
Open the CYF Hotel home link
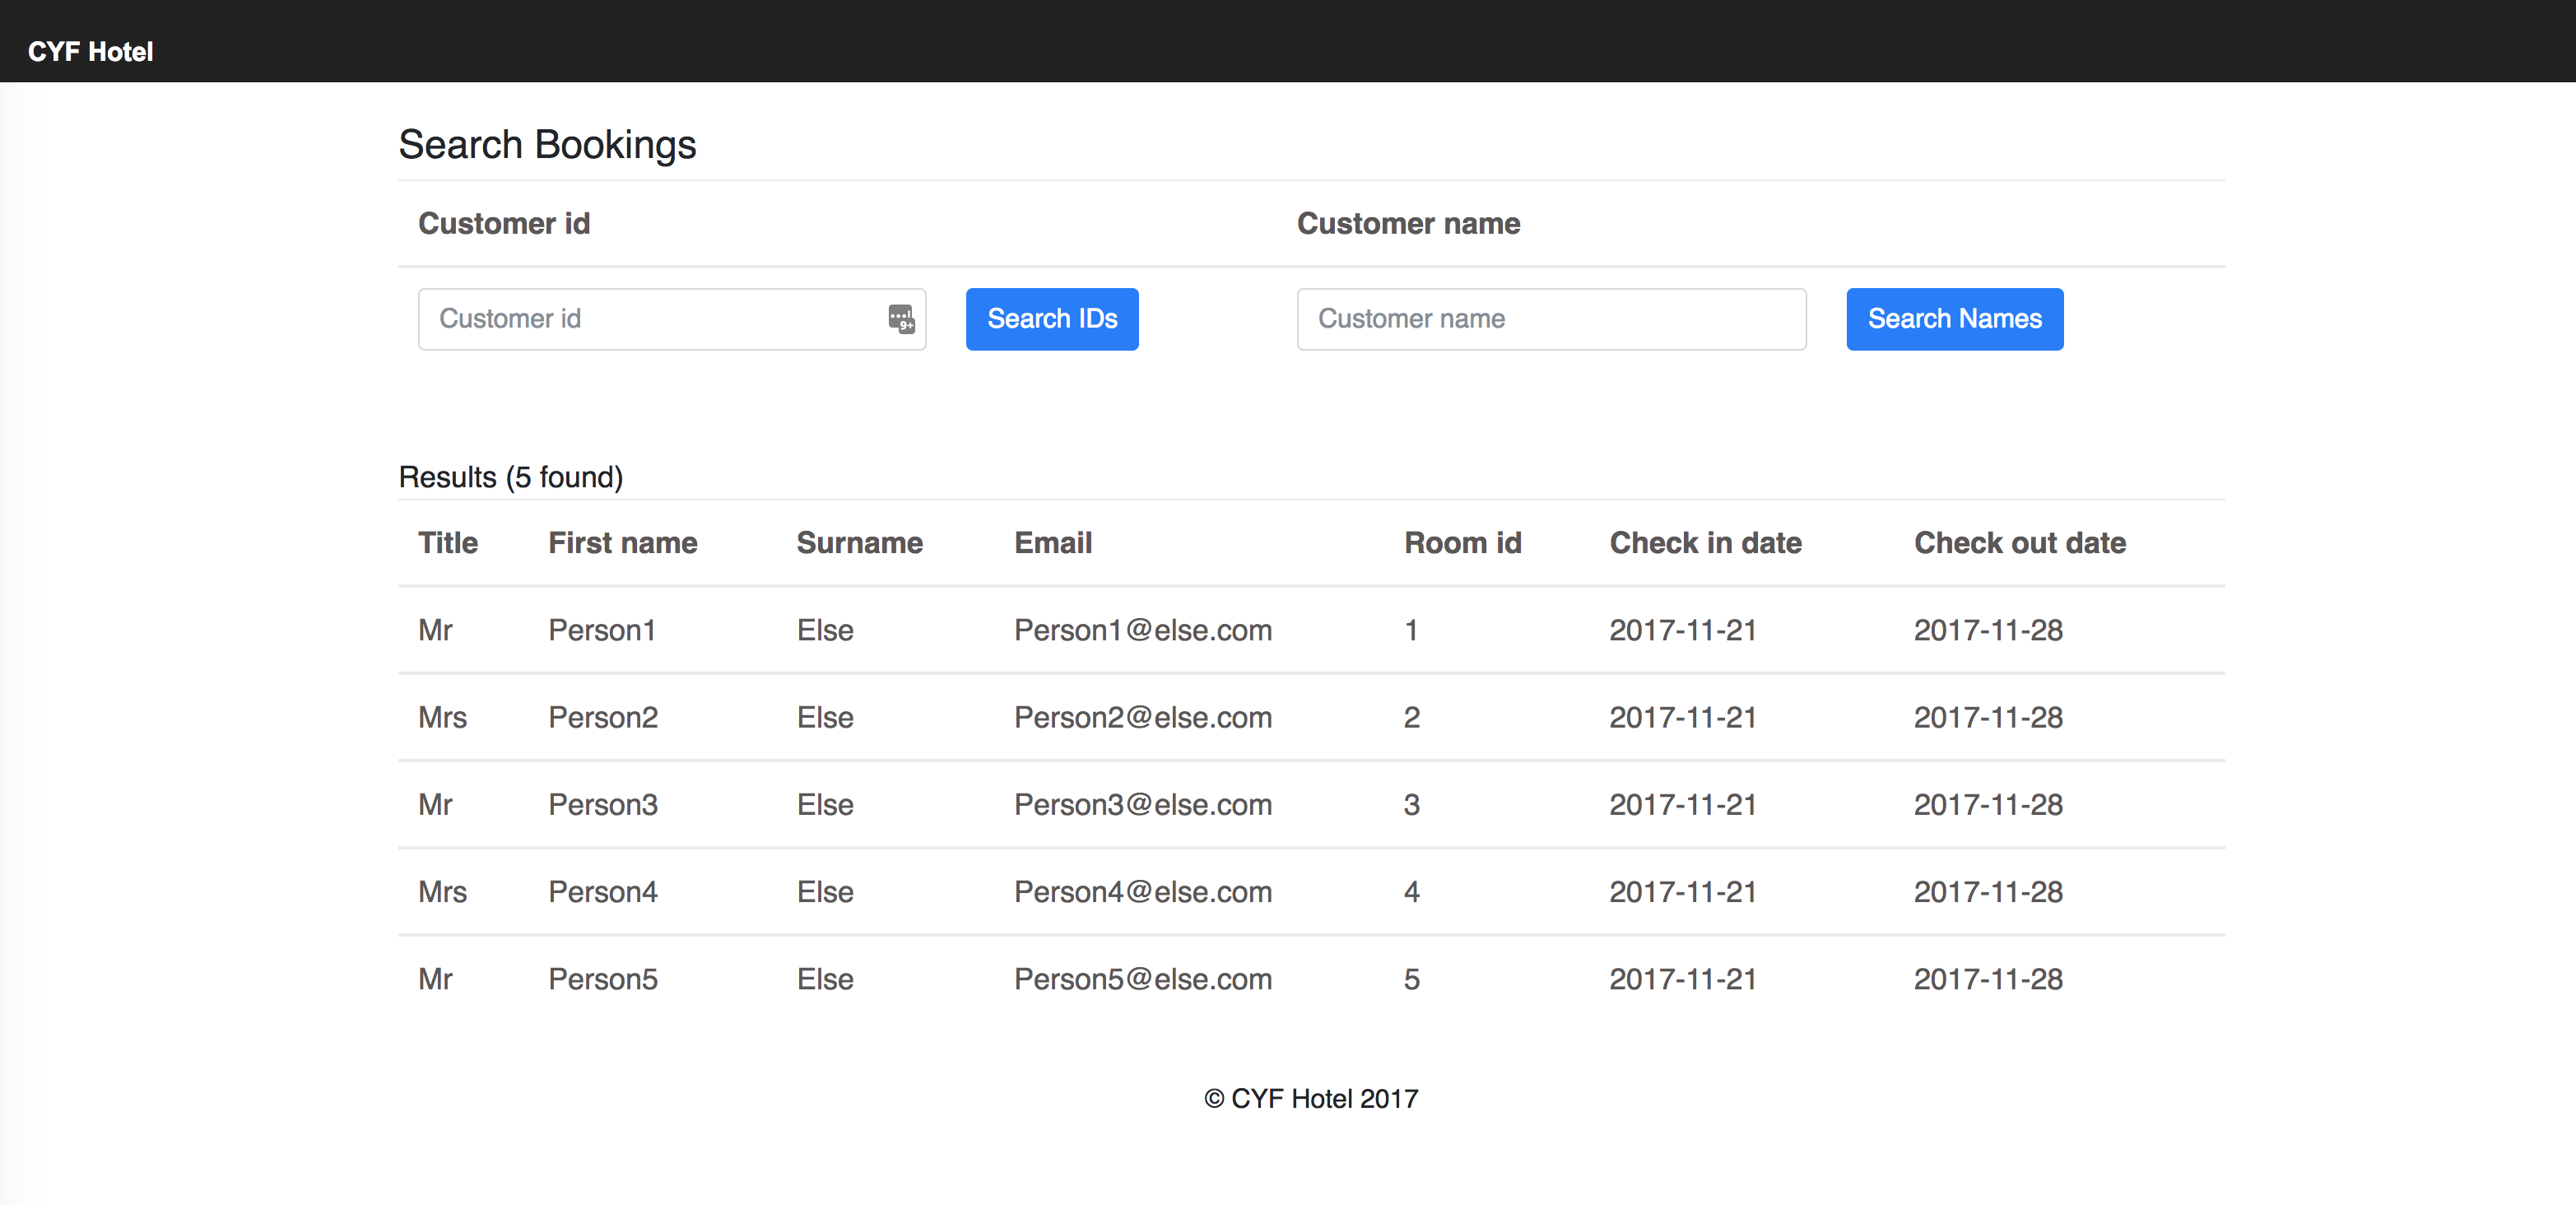[x=90, y=52]
